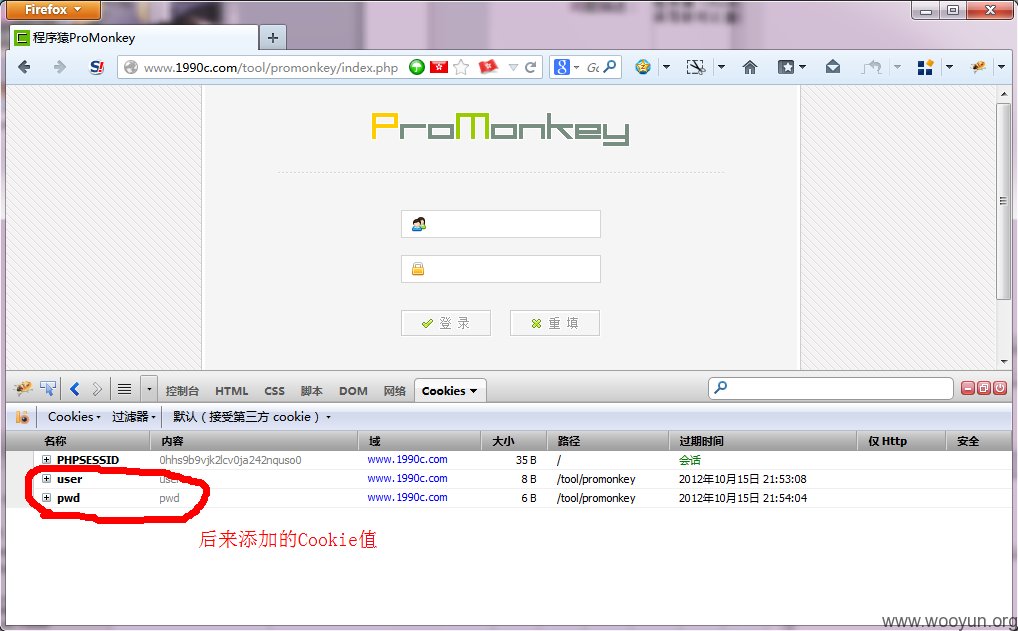Expand the pwd cookie row
Image resolution: width=1018 pixels, height=631 pixels.
[x=46, y=498]
